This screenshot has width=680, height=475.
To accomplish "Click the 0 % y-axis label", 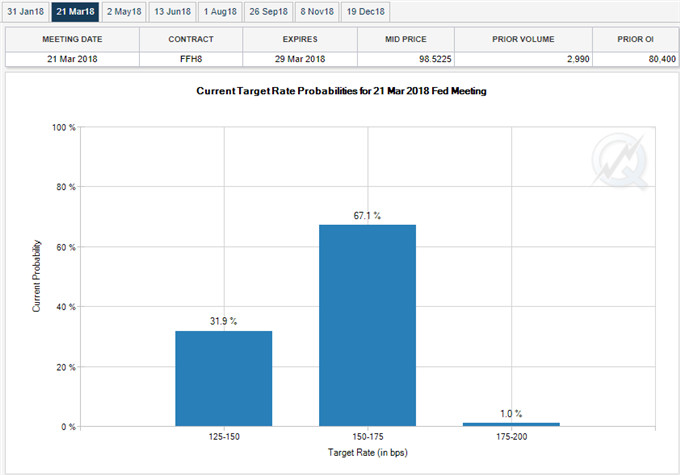I will 68,427.
